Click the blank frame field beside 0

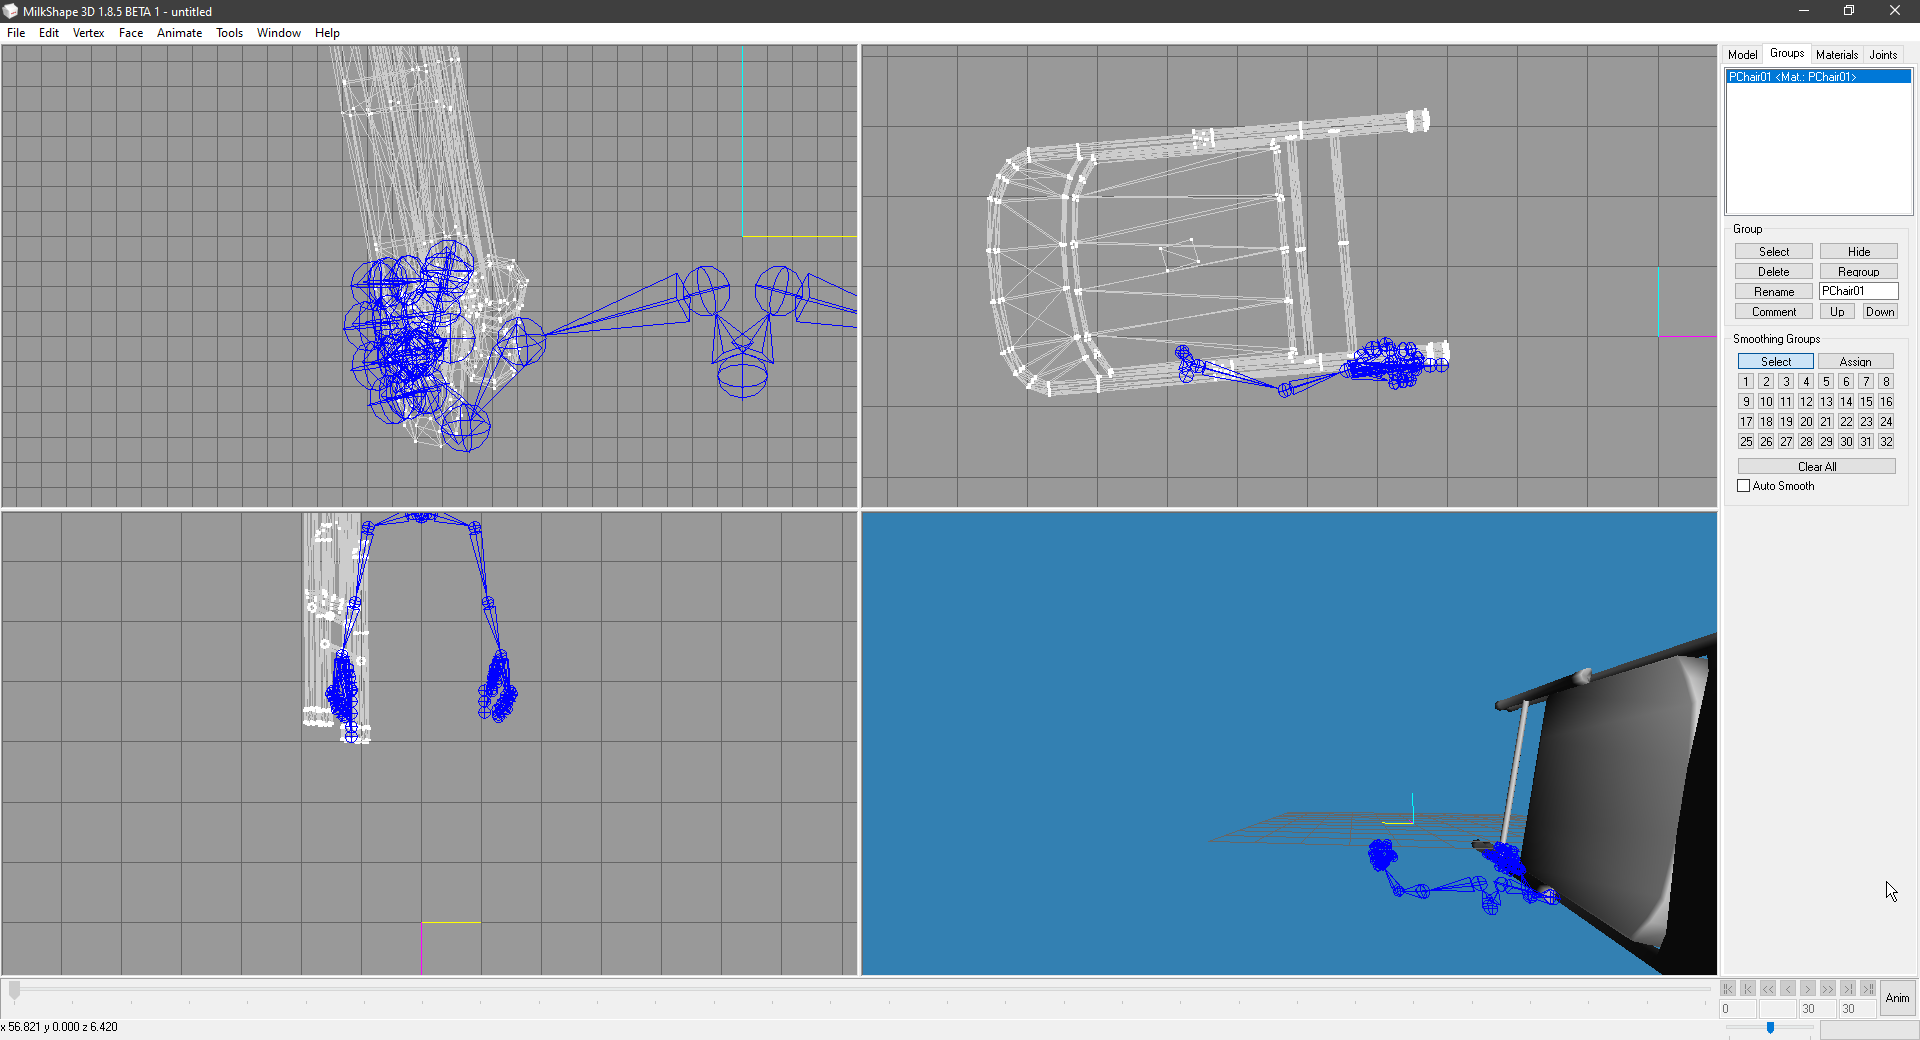[1778, 1009]
